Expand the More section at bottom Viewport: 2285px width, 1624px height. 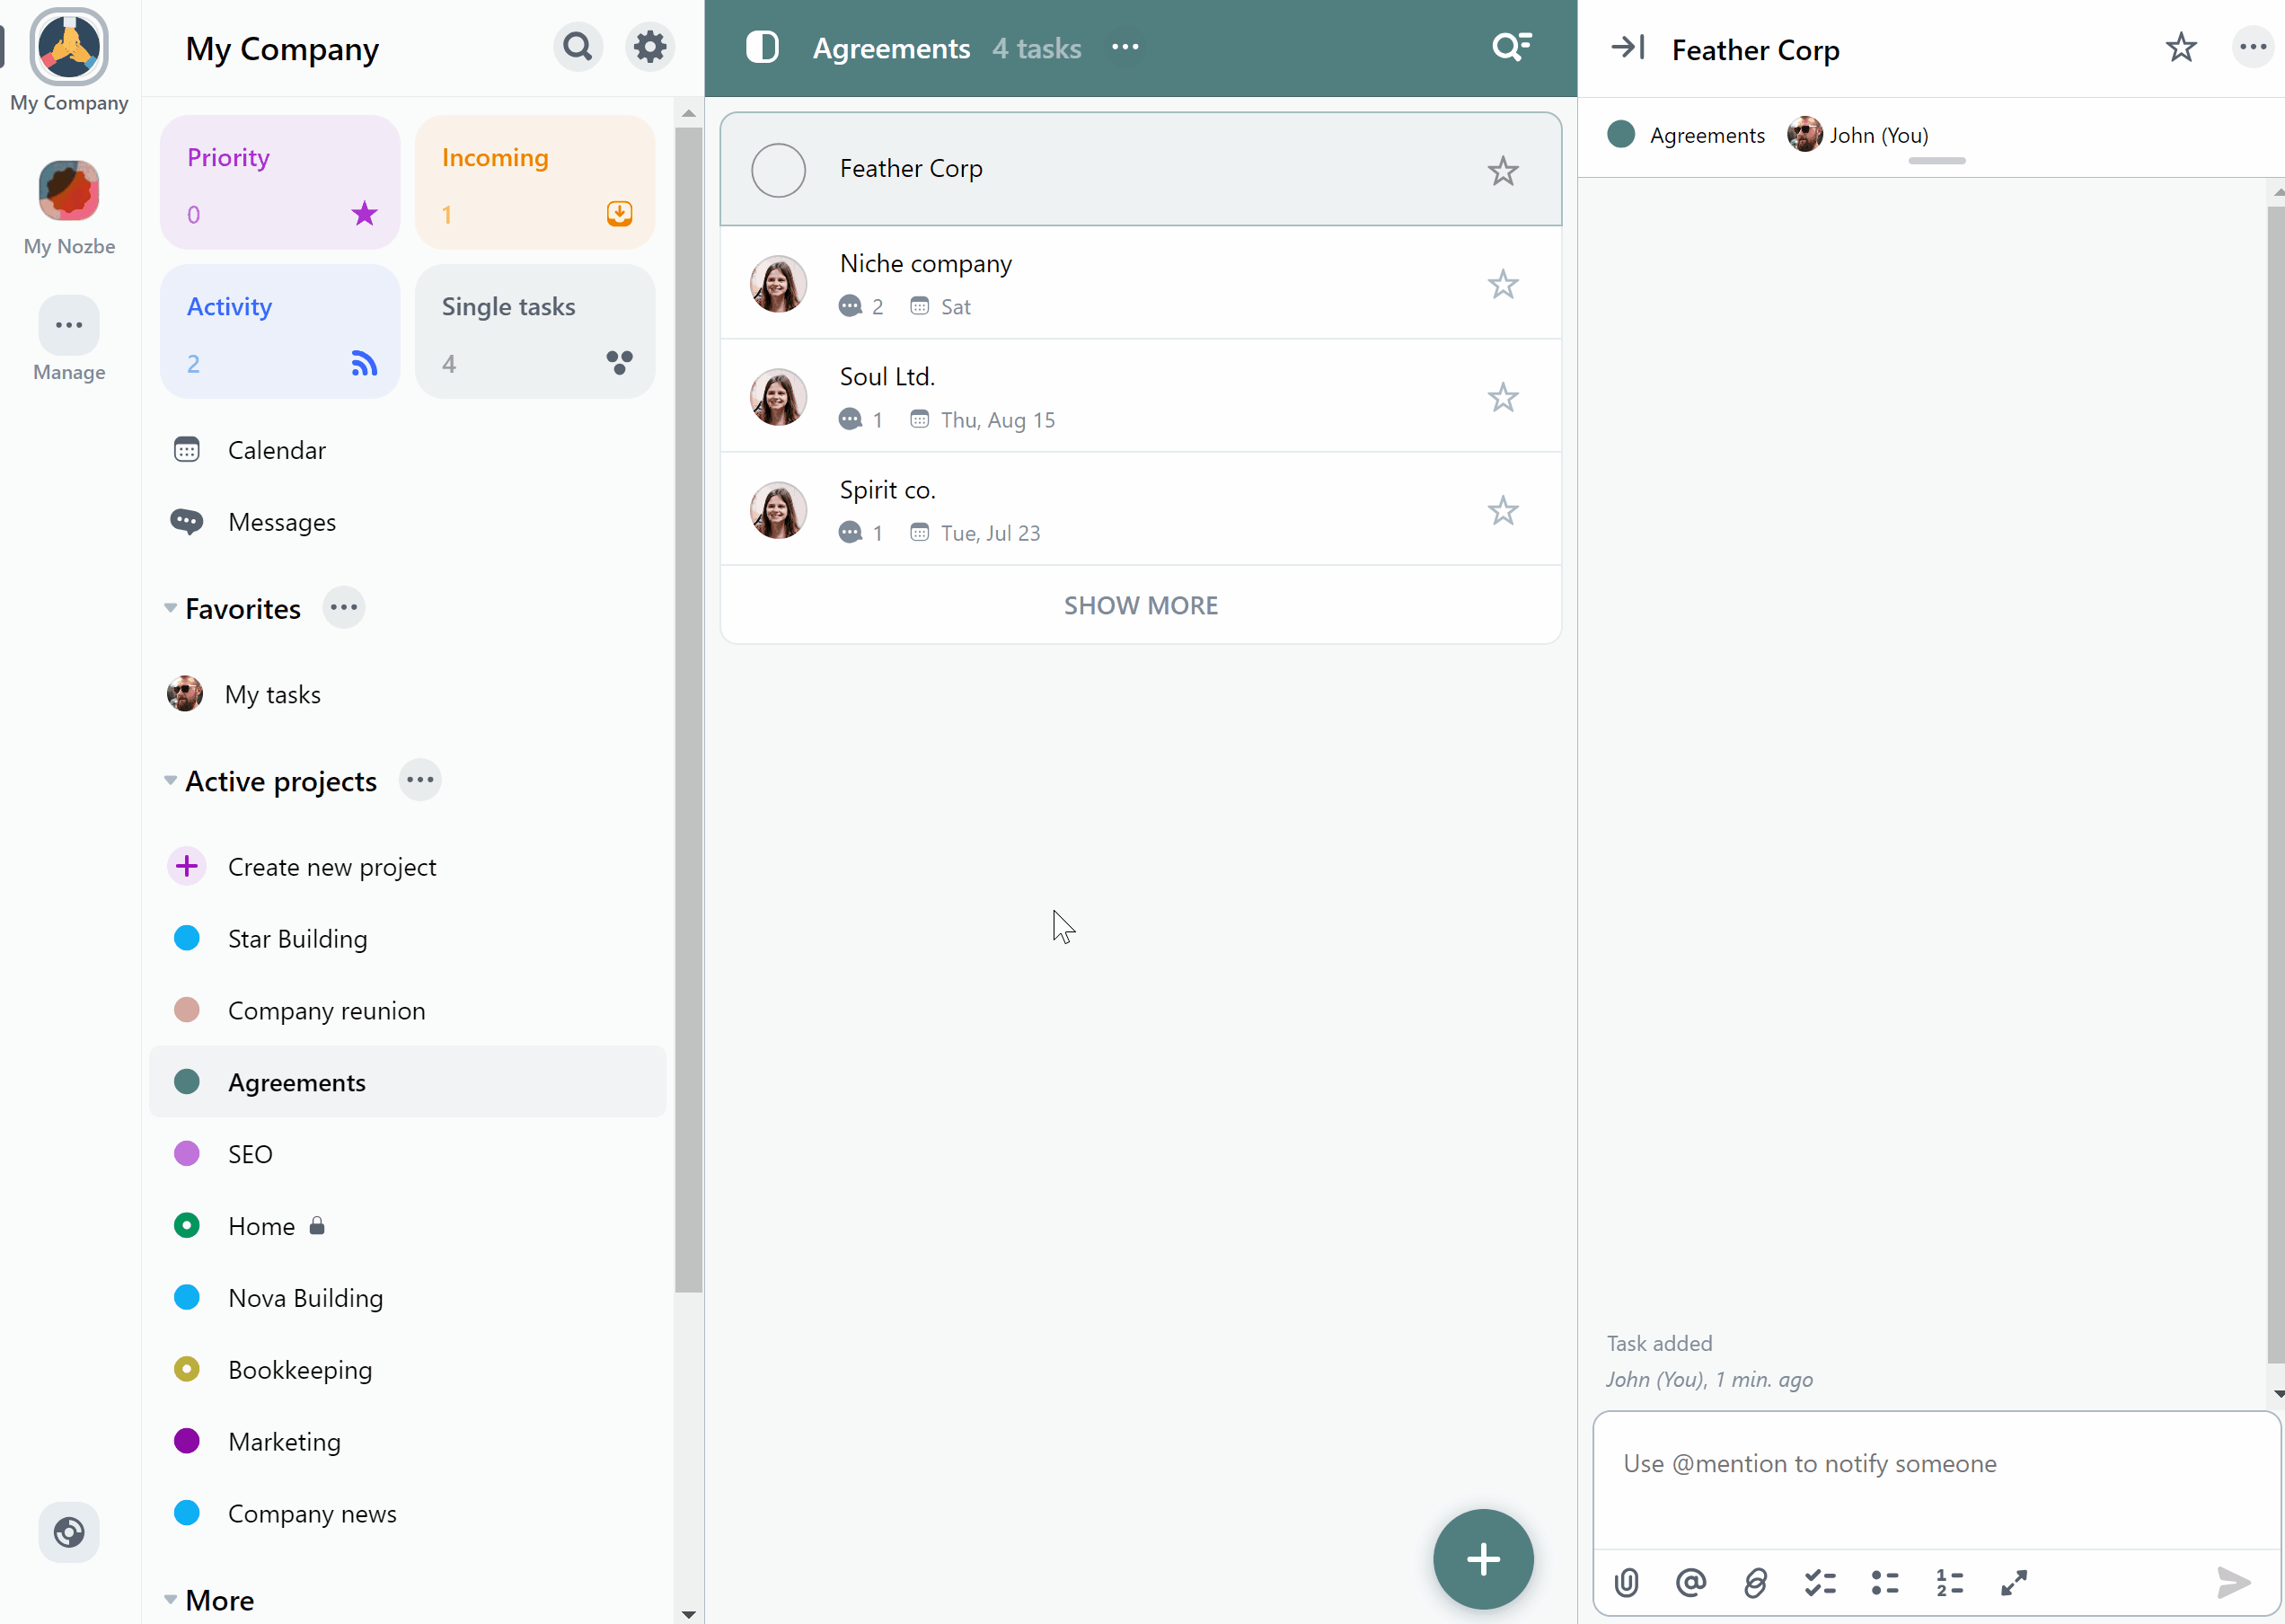coord(172,1600)
